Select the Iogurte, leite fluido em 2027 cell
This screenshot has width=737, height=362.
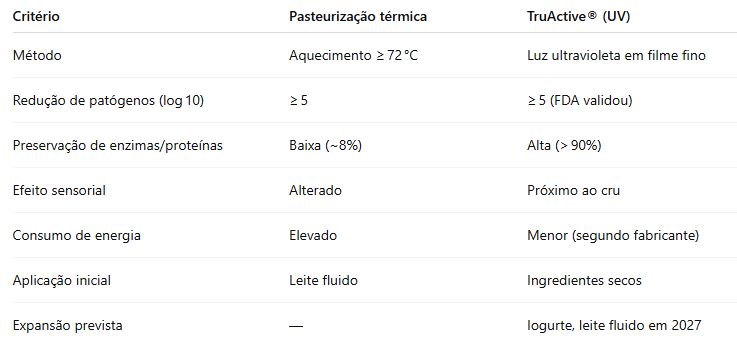point(614,325)
